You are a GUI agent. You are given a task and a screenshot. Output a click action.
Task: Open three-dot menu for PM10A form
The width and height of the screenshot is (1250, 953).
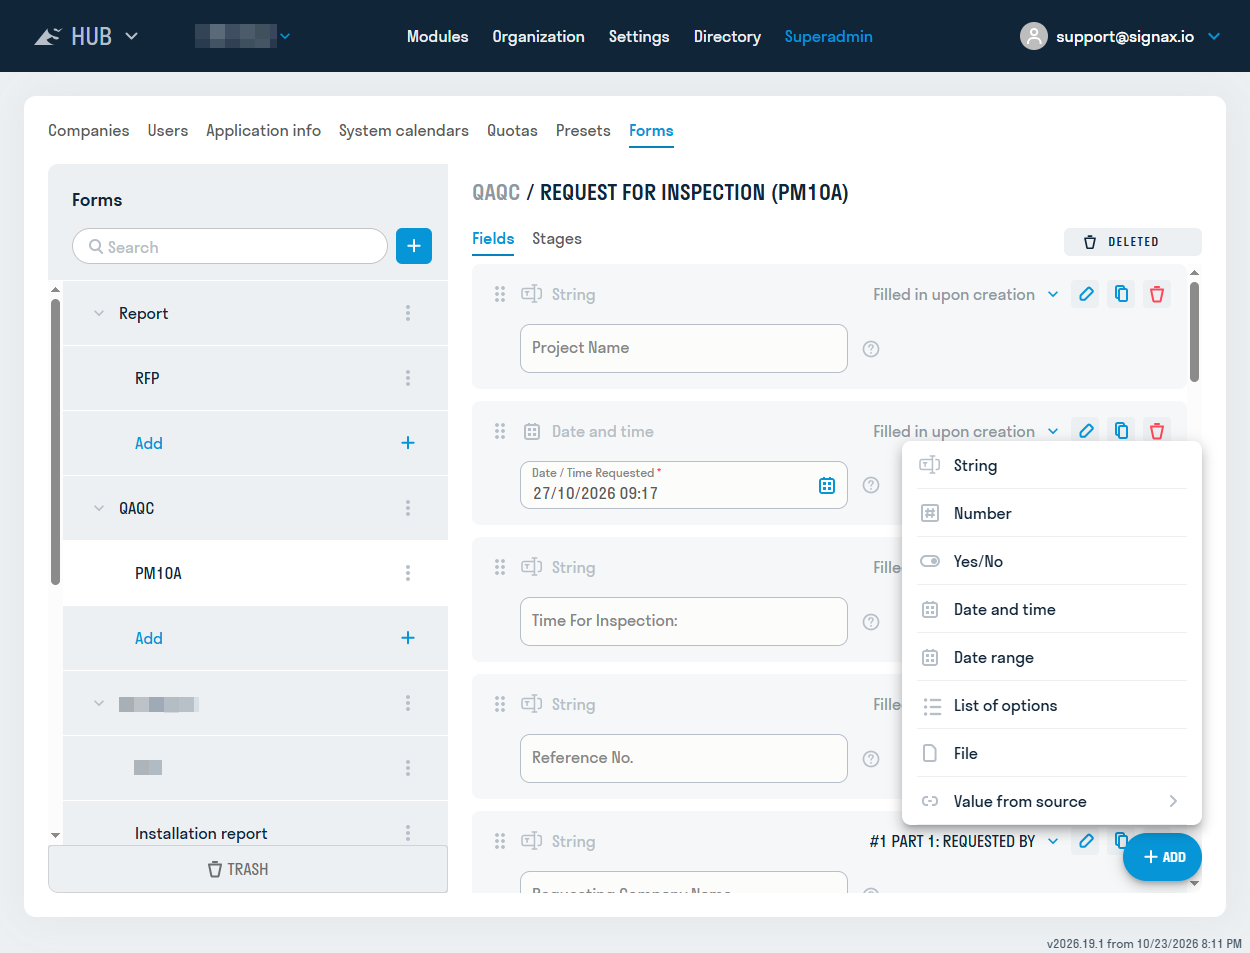point(408,573)
